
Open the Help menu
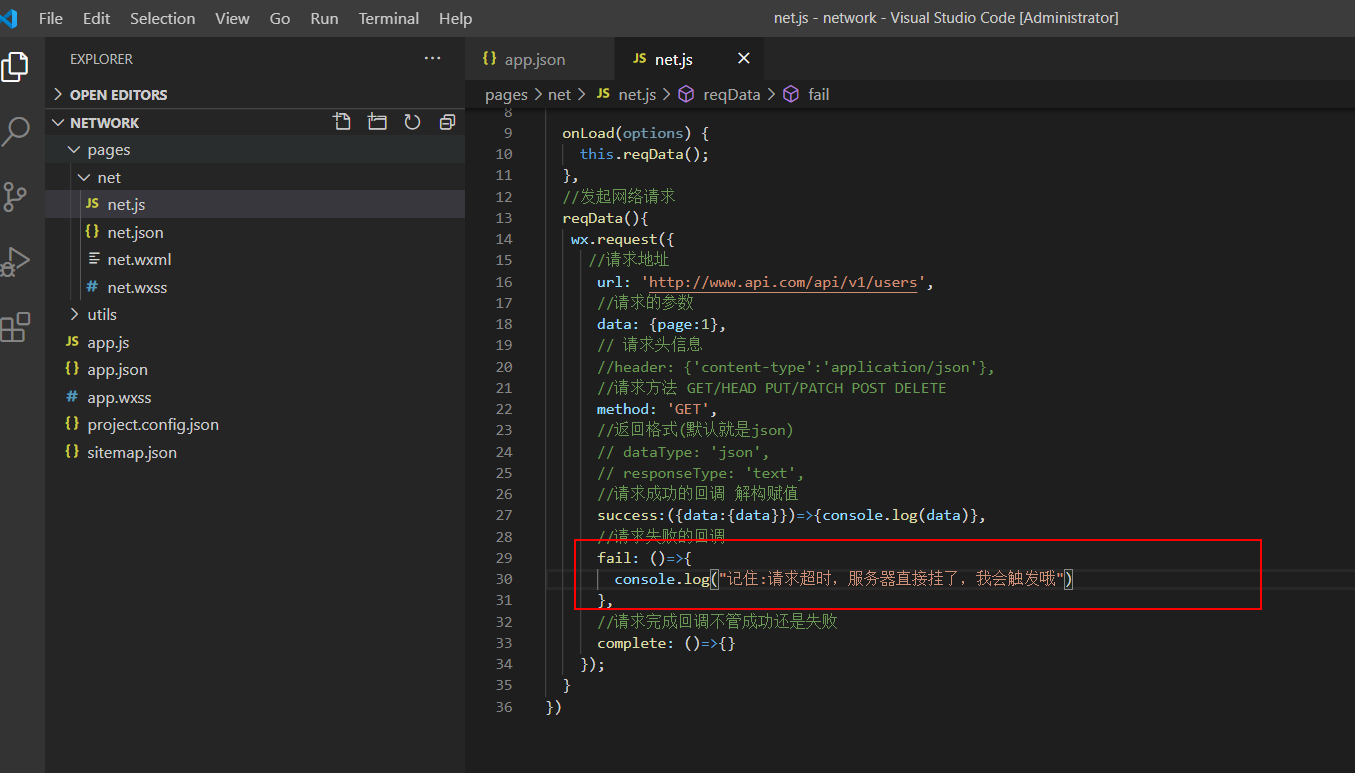point(456,18)
